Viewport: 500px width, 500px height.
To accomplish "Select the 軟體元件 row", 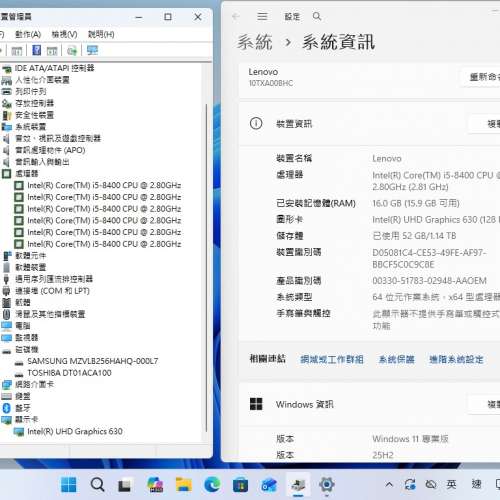I will click(31, 256).
